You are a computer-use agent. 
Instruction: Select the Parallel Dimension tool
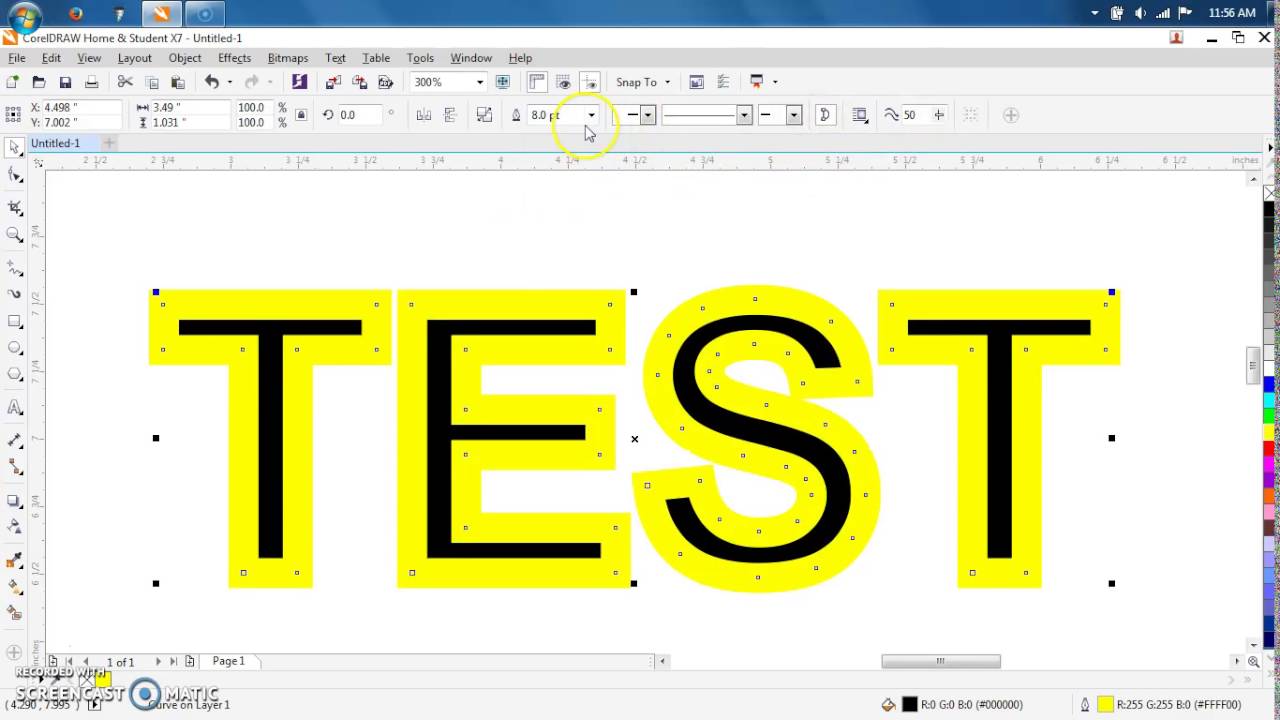tap(14, 440)
